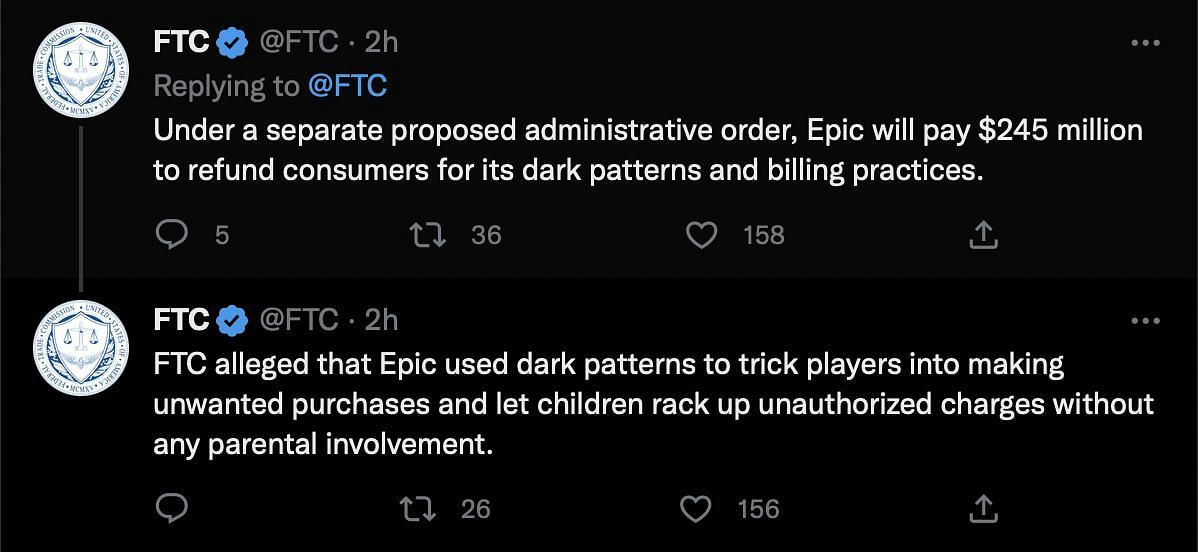1198x552 pixels.
Task: Reply to the dark patterns allegation tweet
Action: pos(174,509)
